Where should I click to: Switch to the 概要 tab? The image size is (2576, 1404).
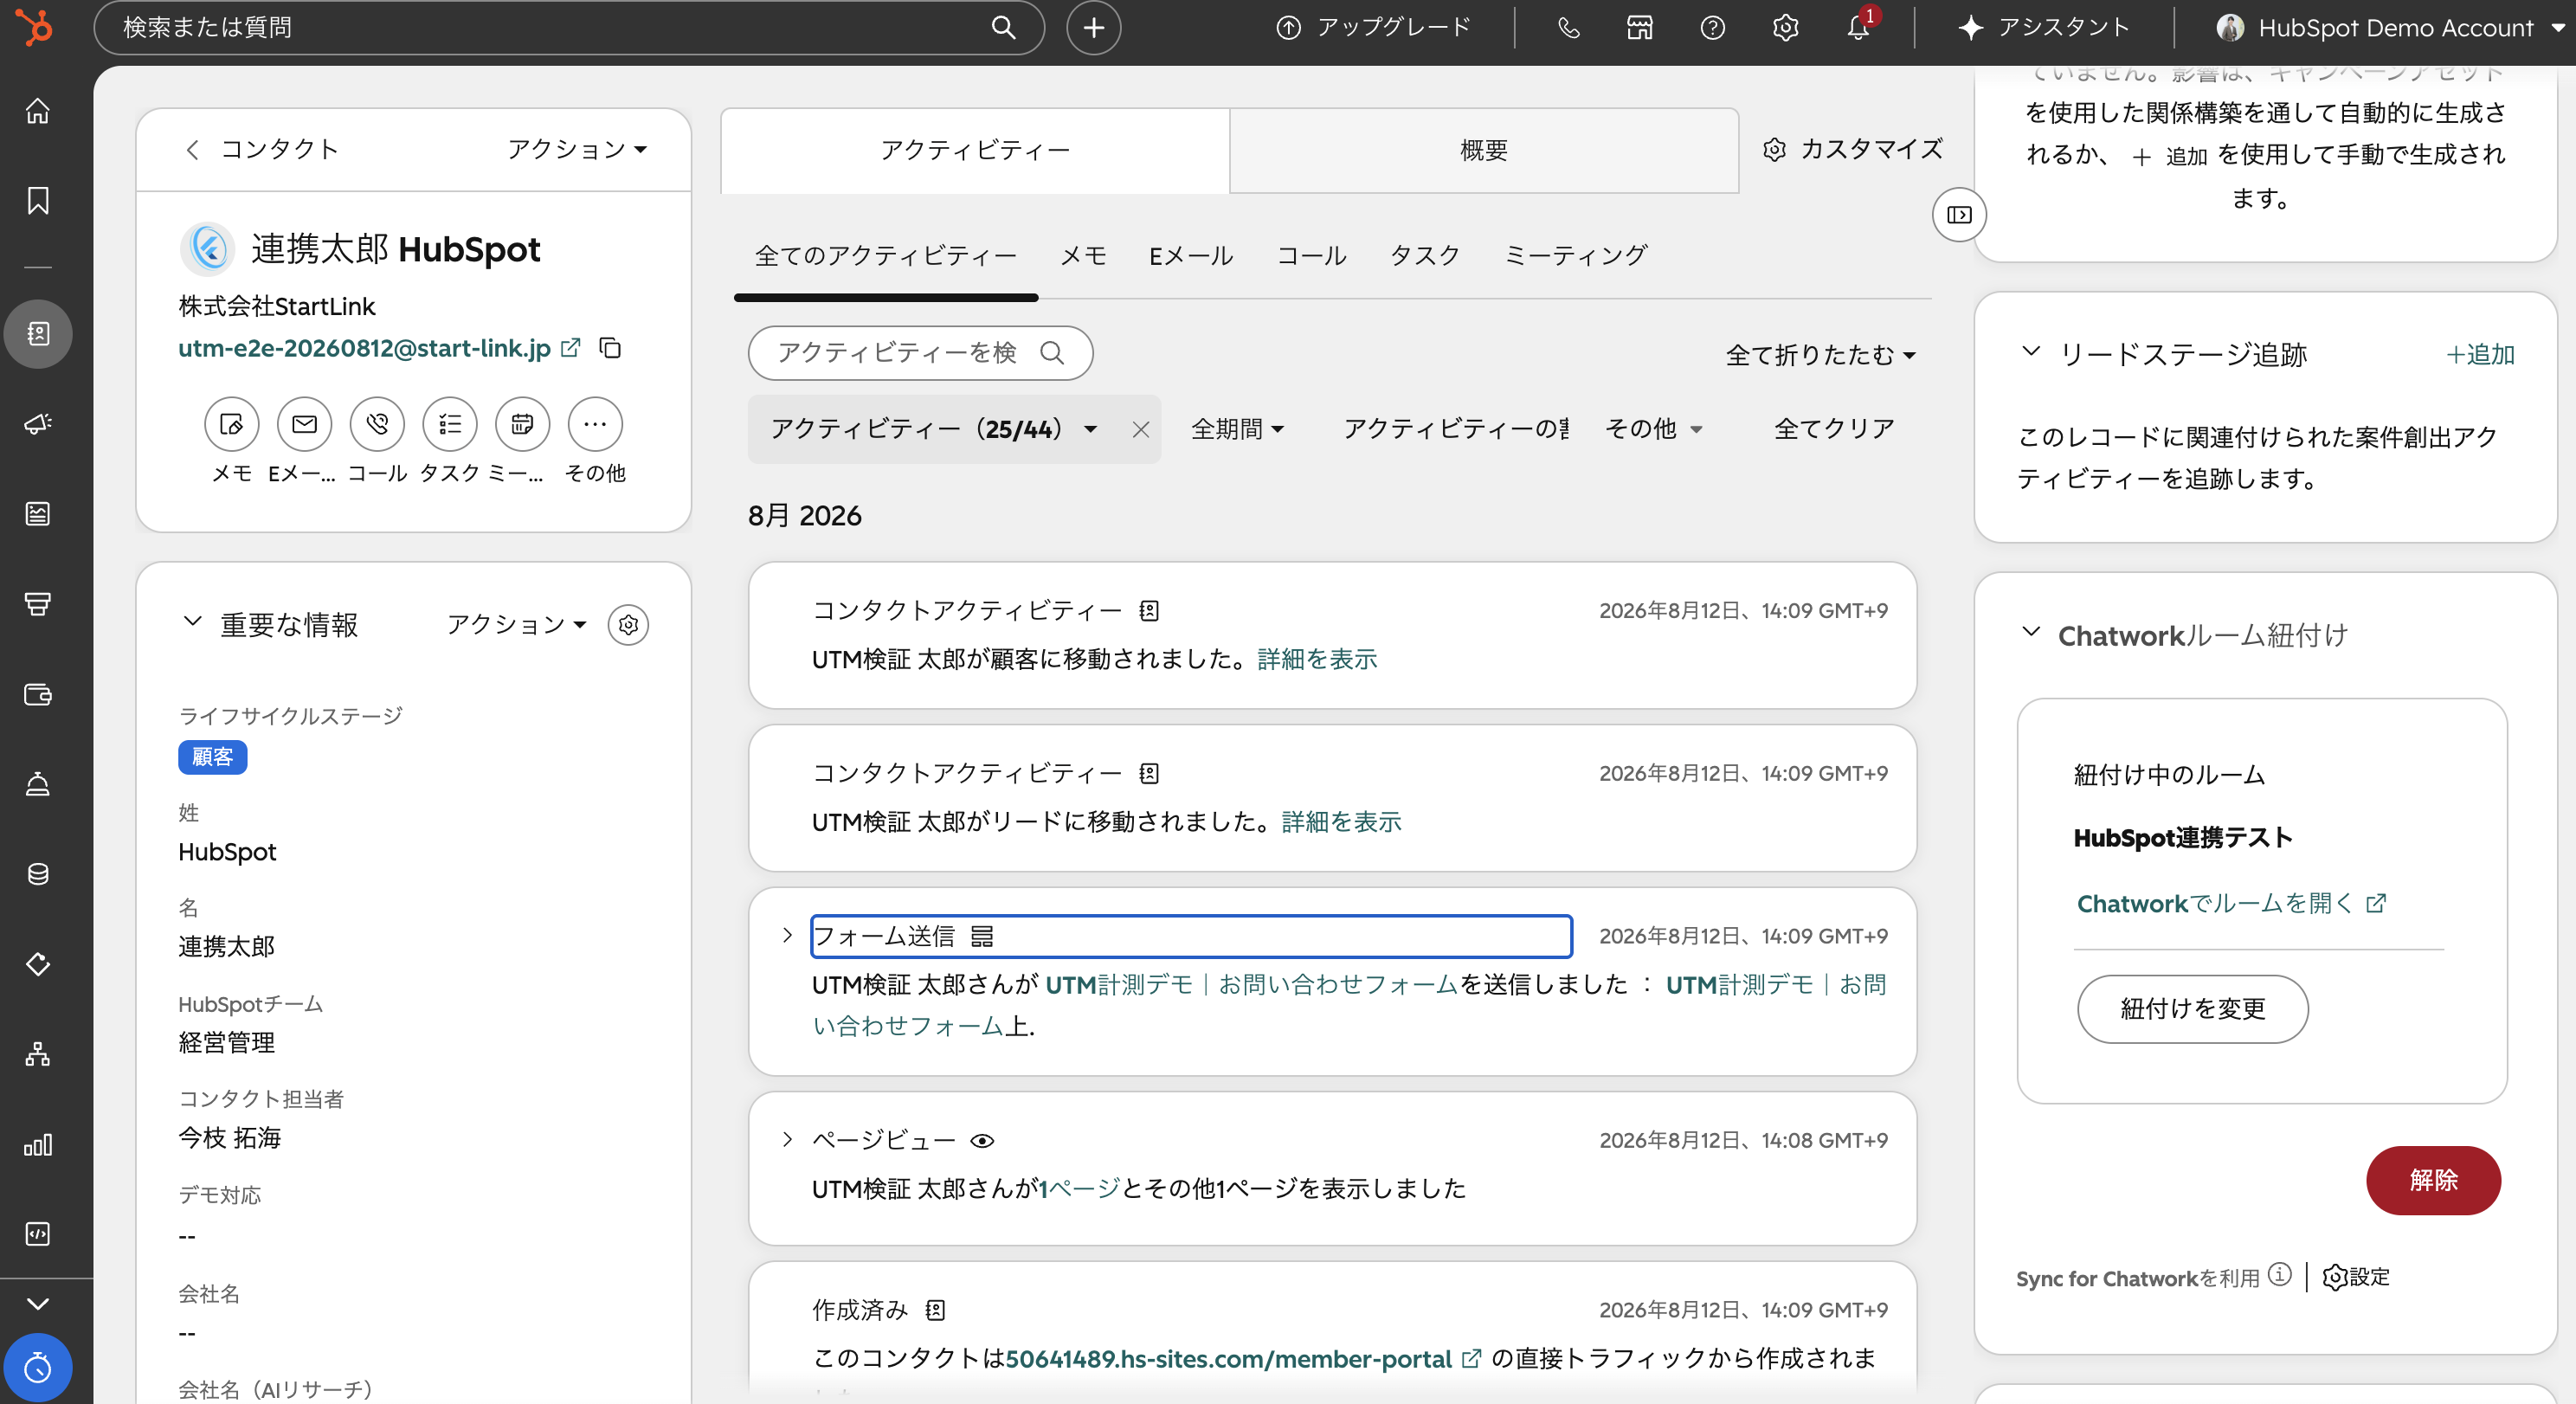1484,150
